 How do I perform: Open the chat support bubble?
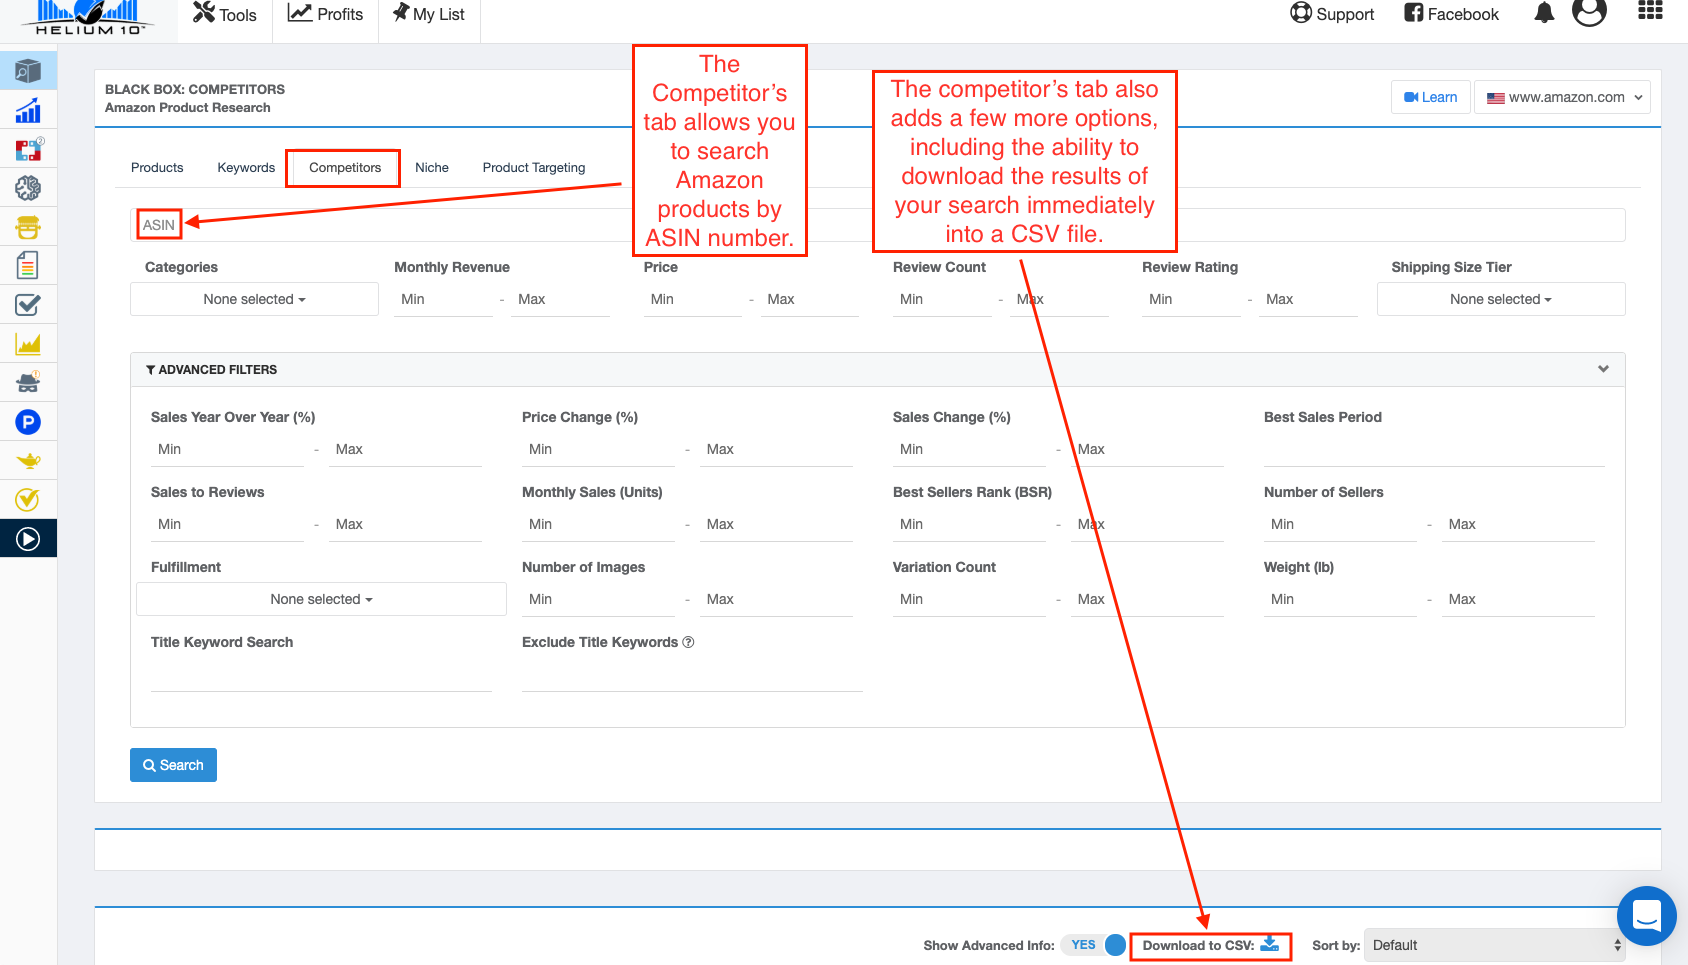point(1646,915)
